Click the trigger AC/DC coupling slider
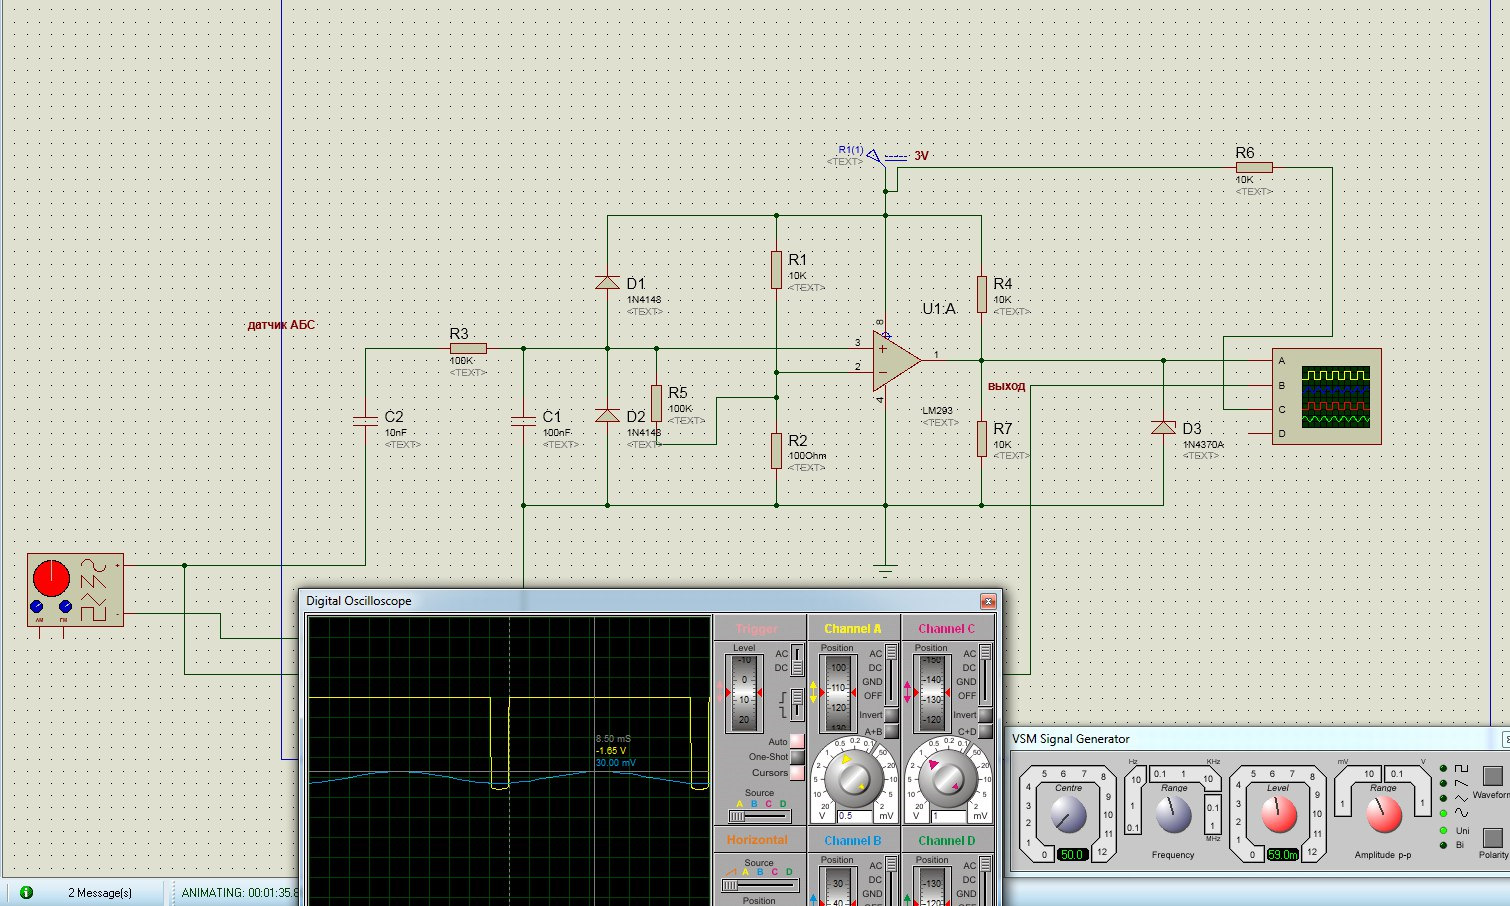This screenshot has width=1510, height=906. click(x=797, y=660)
